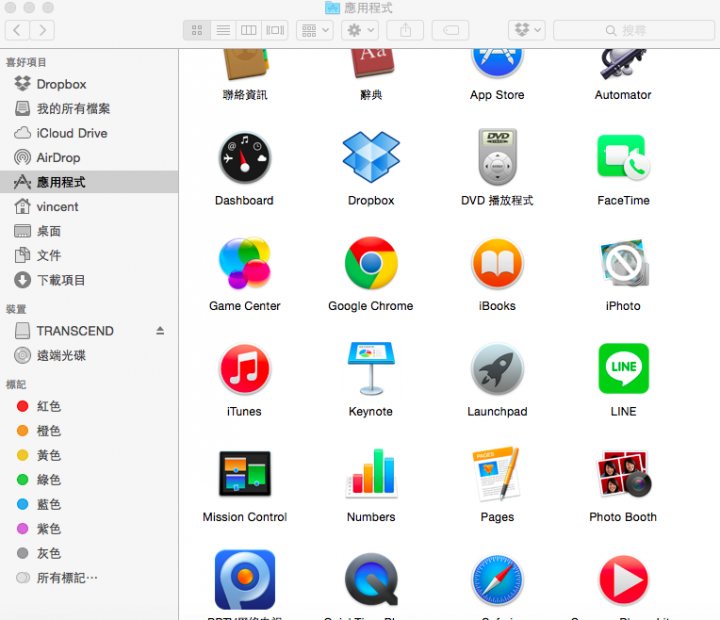Screen dimensions: 720x620
Task: Open the Dashboard app icon
Action: pyautogui.click(x=245, y=158)
